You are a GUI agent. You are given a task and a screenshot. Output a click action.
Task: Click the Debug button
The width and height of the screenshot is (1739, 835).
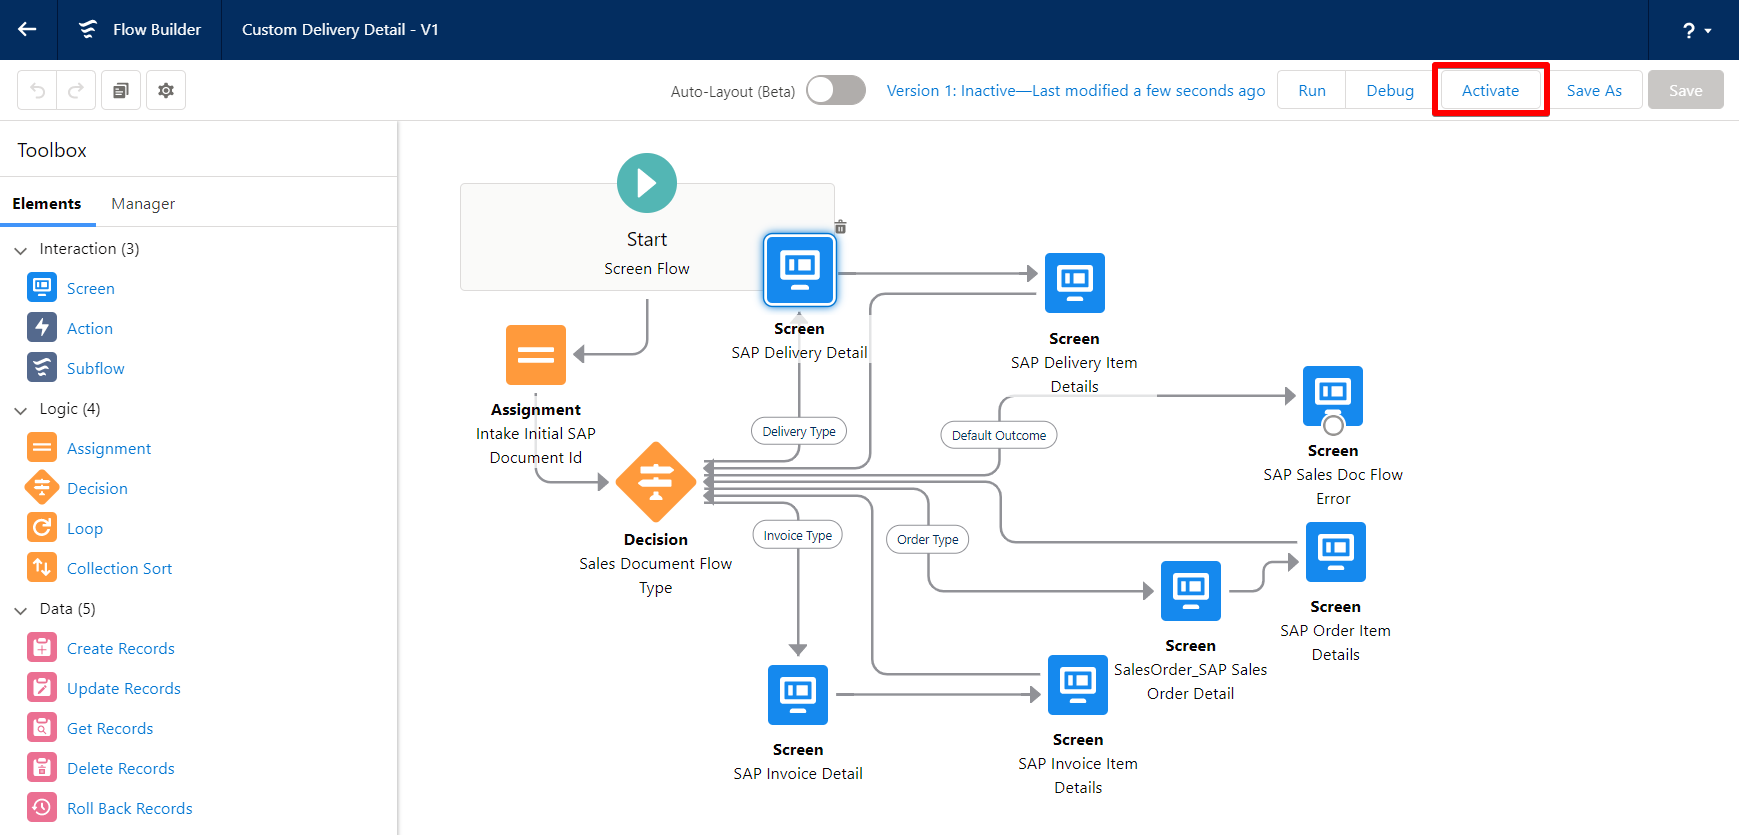[1389, 90]
